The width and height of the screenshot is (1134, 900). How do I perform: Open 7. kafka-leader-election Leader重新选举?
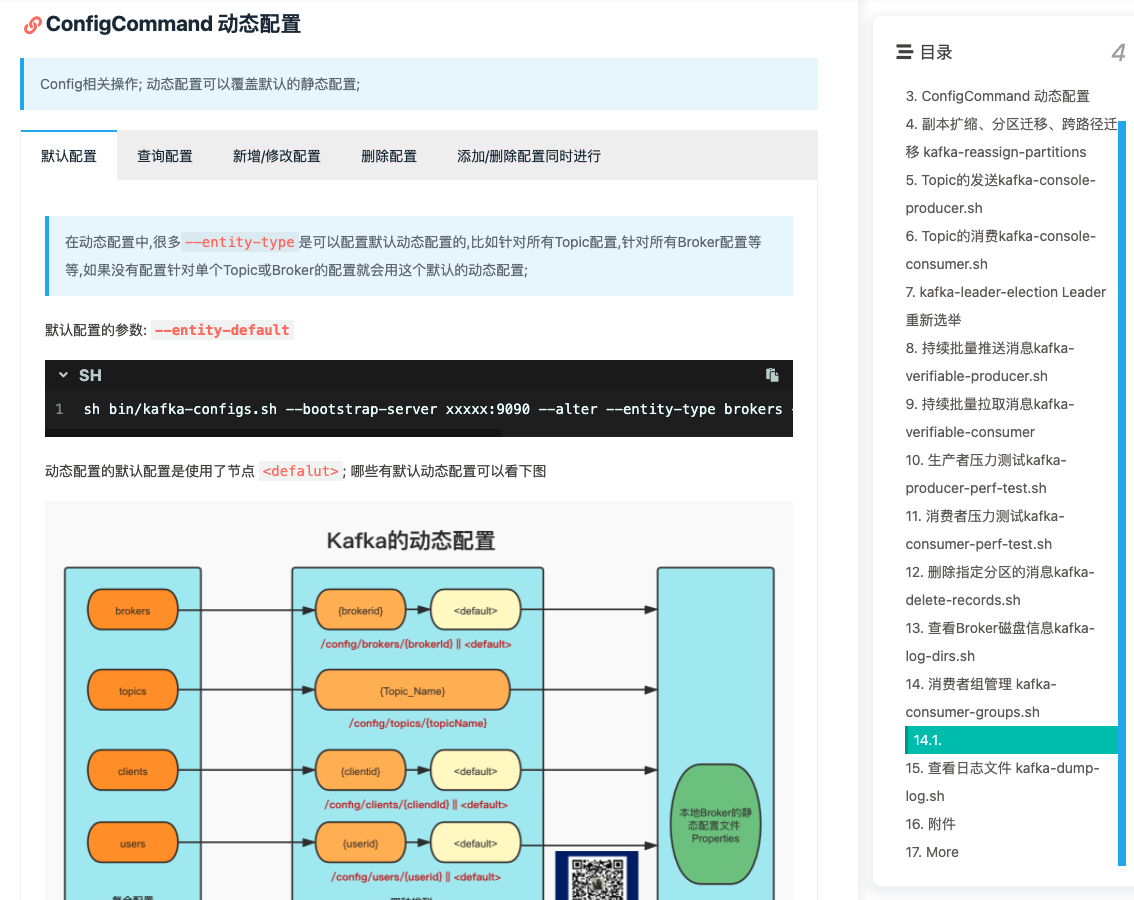(1005, 306)
